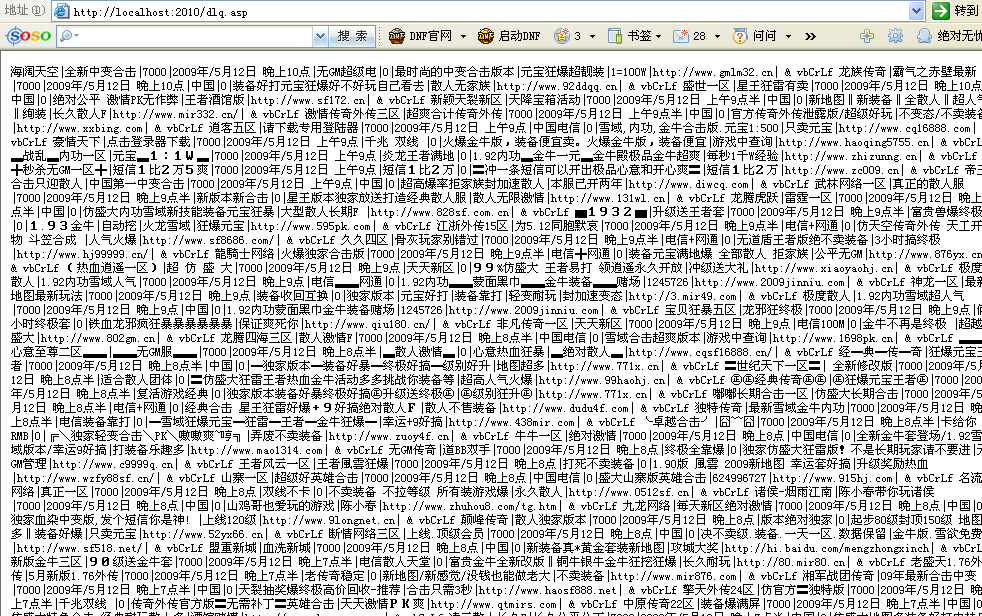
Task: Click the magnifier icon in SOSO search box
Action: pos(67,36)
